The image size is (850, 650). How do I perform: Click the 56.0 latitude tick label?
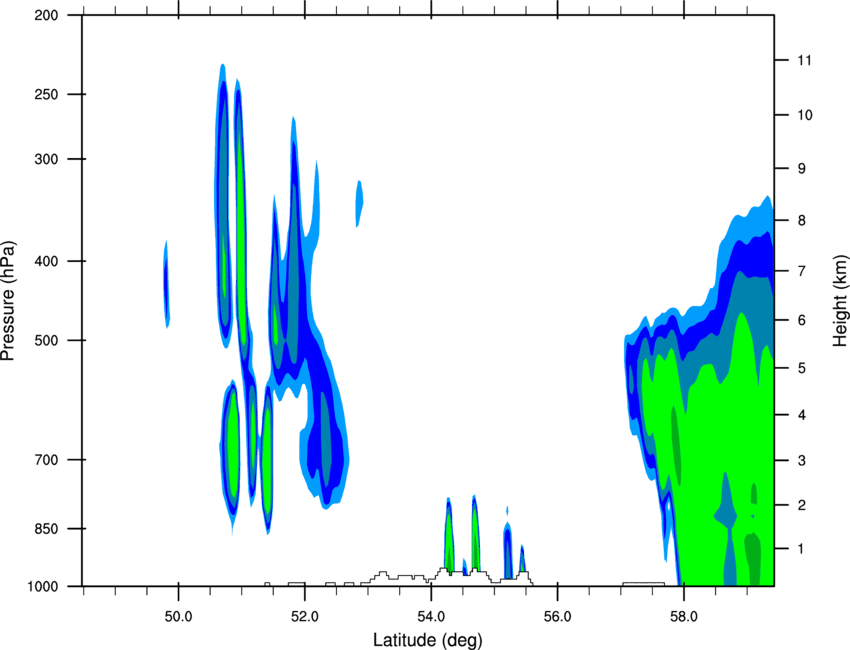[557, 617]
